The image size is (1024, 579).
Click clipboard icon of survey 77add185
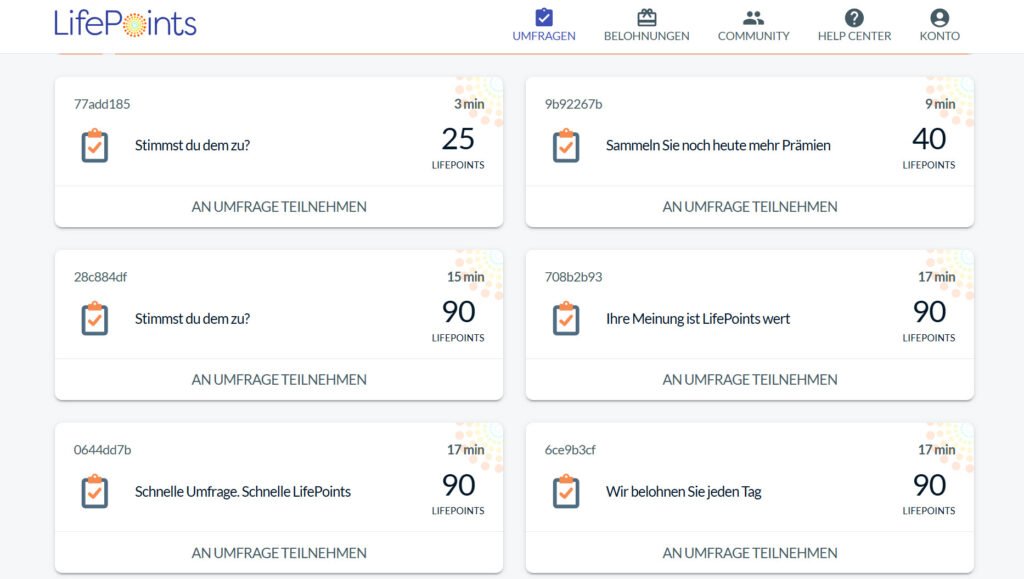click(95, 146)
